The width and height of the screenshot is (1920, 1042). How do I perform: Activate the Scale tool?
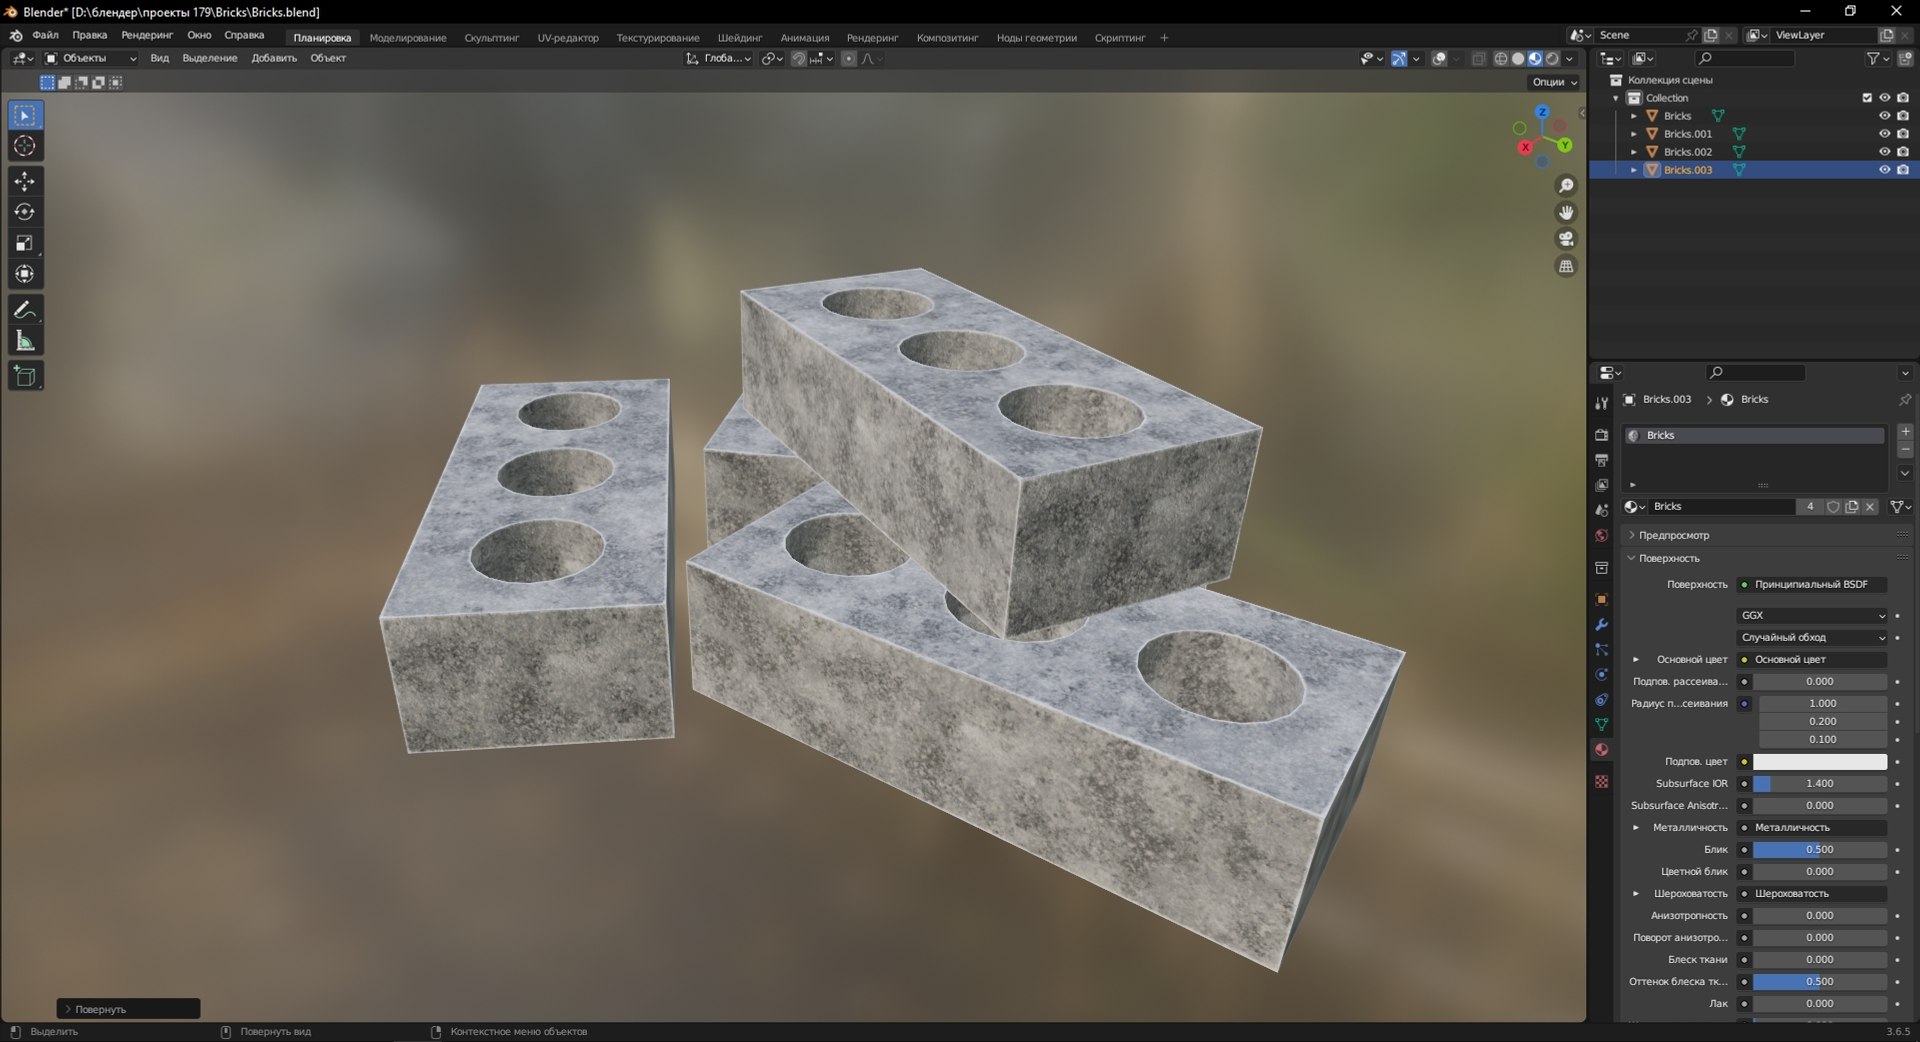coord(25,243)
